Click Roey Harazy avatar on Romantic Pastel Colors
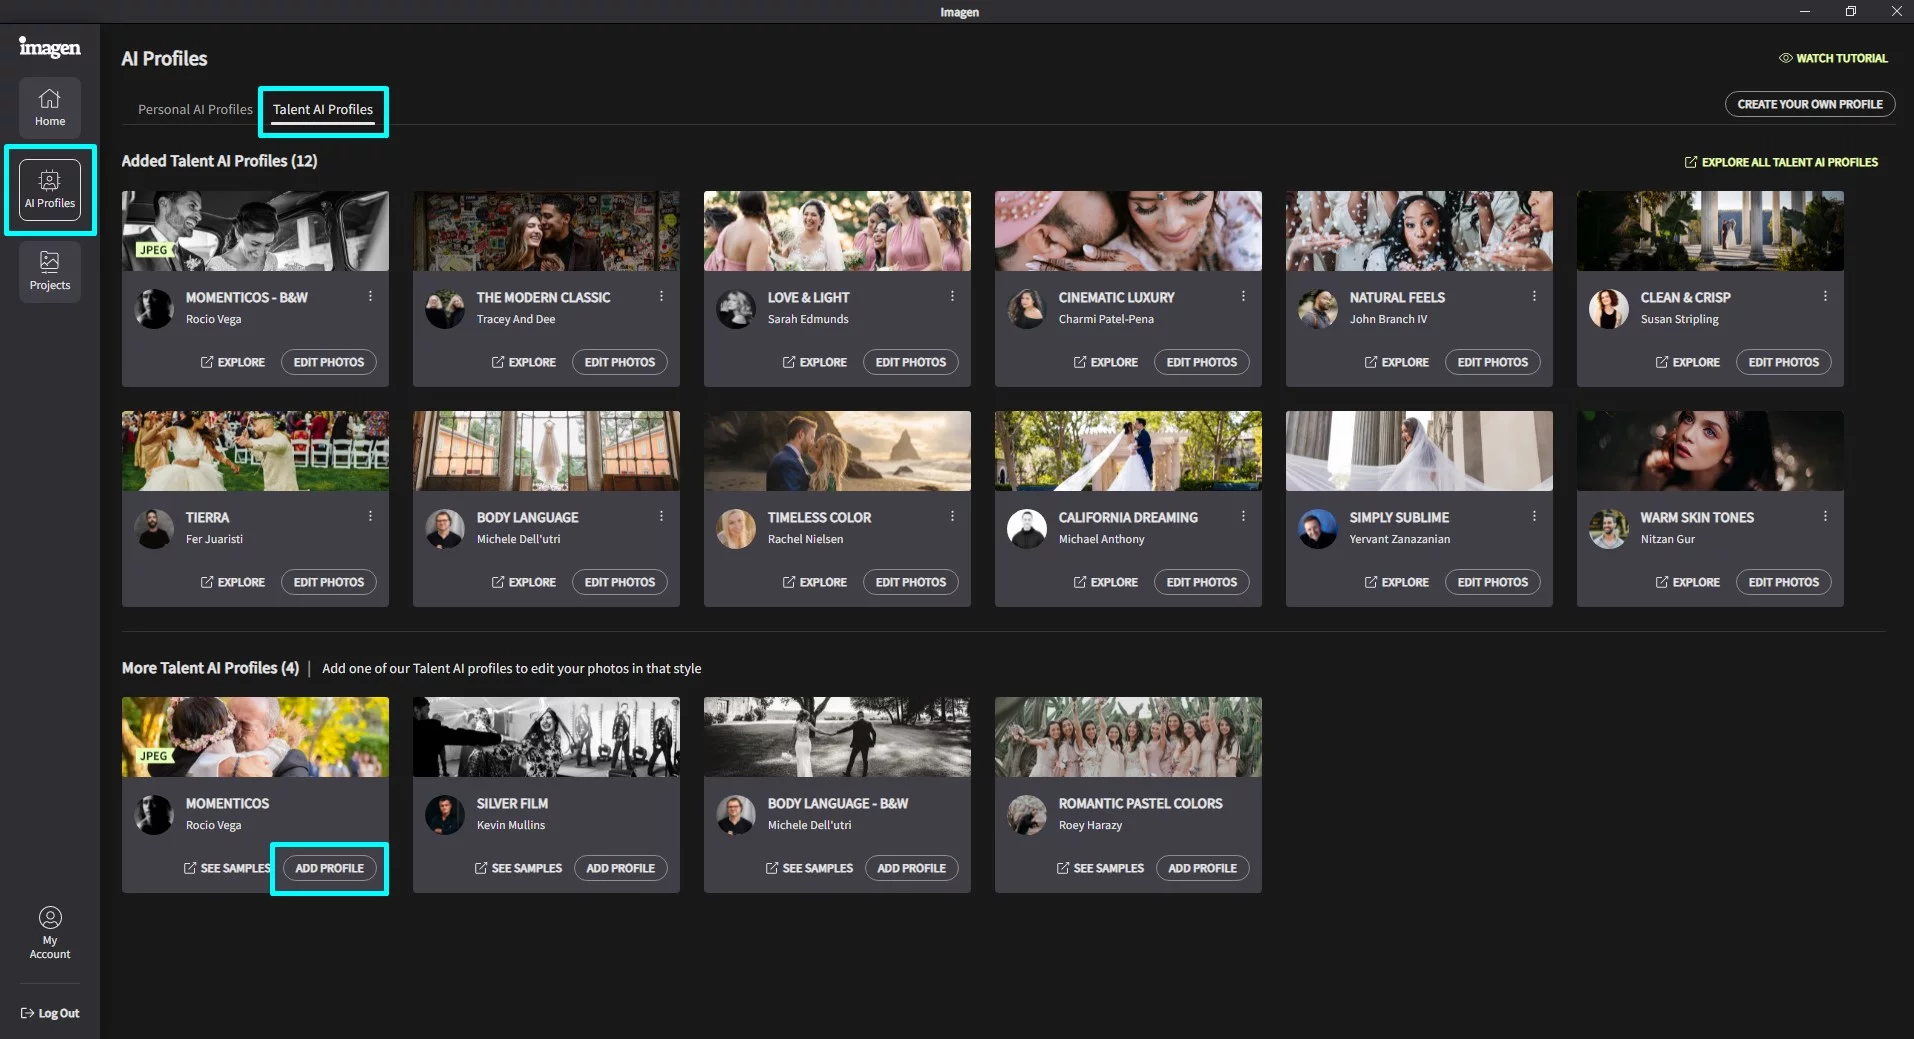This screenshot has width=1914, height=1039. pos(1027,815)
